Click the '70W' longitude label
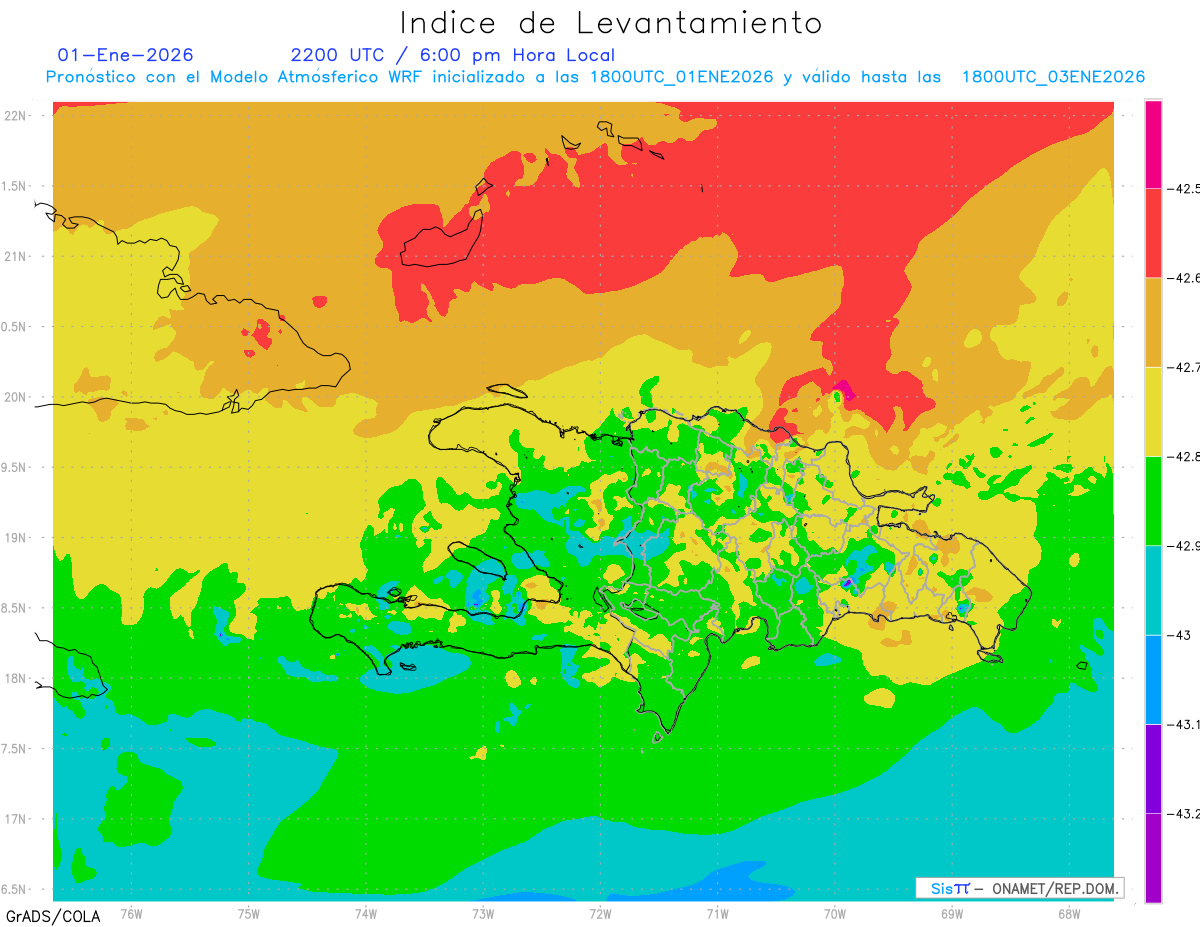 coord(834,913)
